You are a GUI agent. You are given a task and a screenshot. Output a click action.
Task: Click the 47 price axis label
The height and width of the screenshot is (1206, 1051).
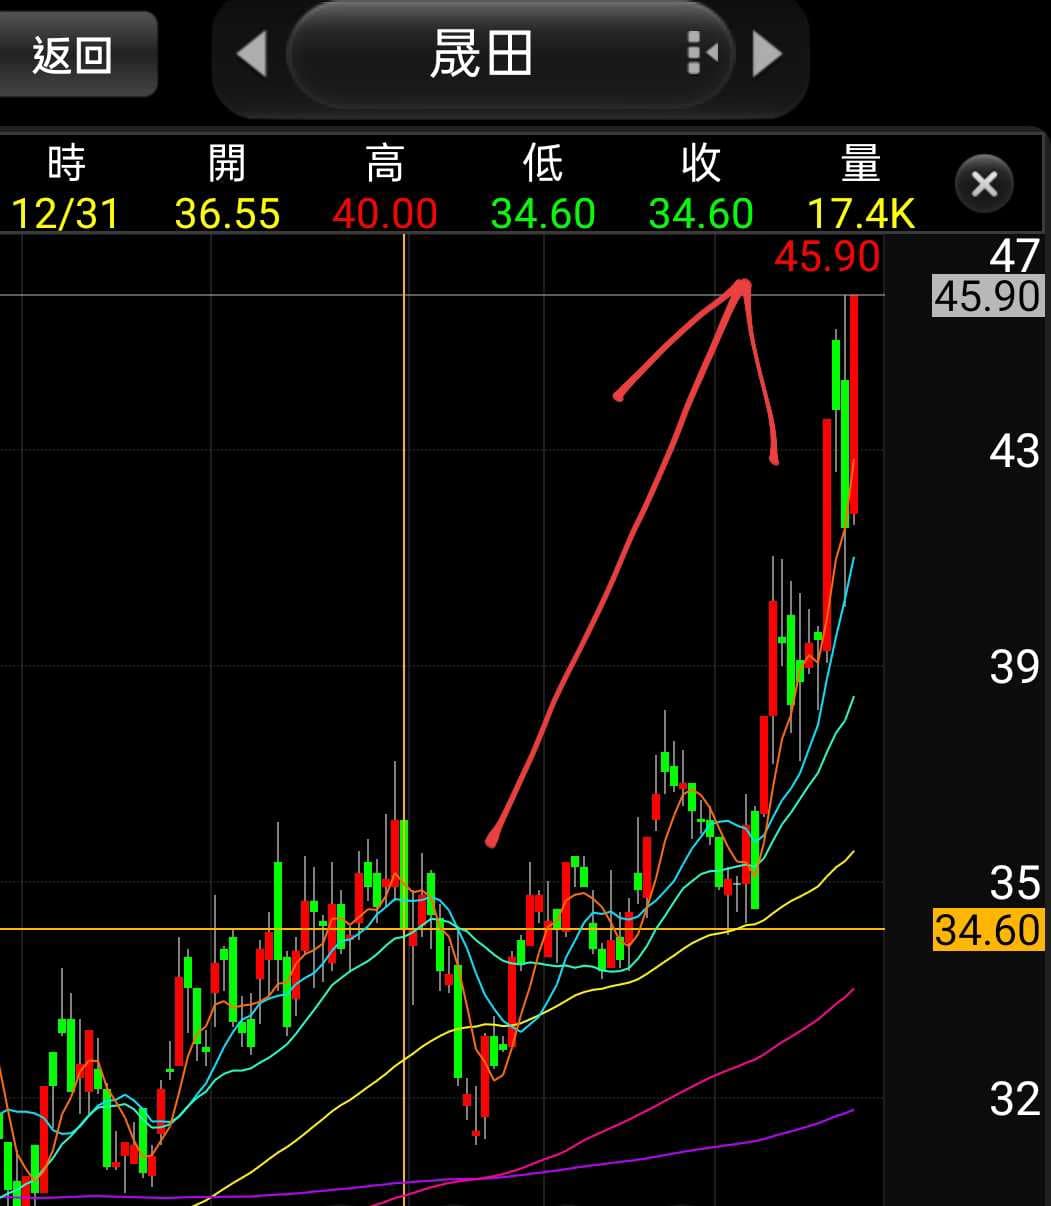(x=1014, y=256)
